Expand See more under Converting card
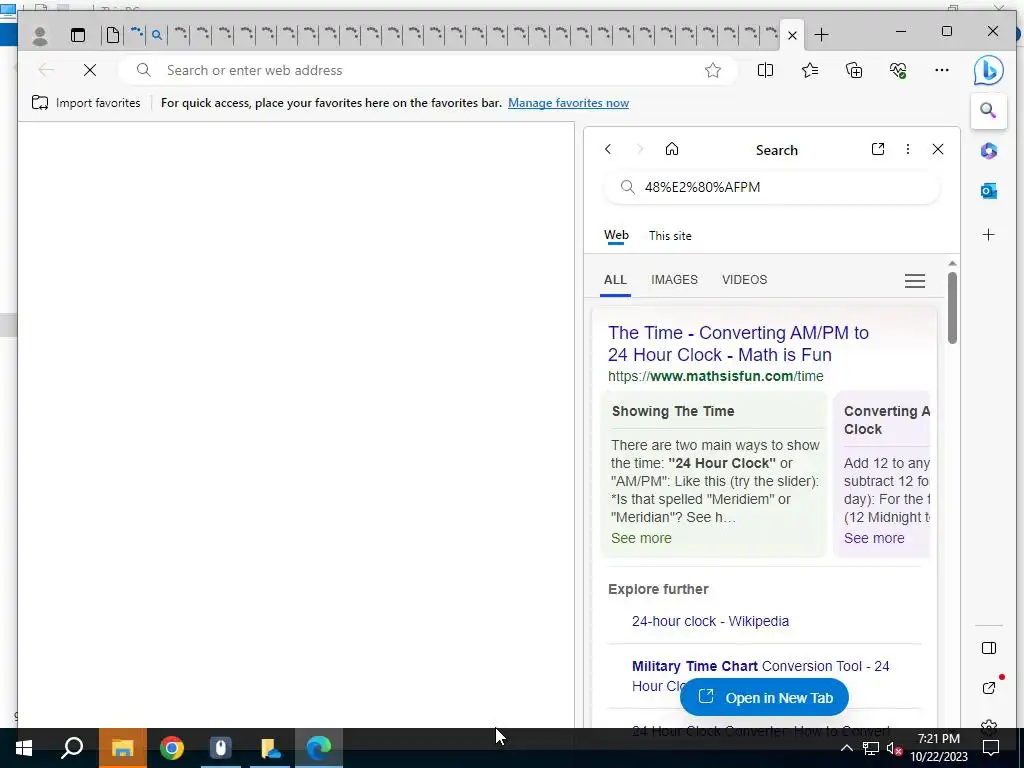1024x768 pixels. pyautogui.click(x=874, y=538)
